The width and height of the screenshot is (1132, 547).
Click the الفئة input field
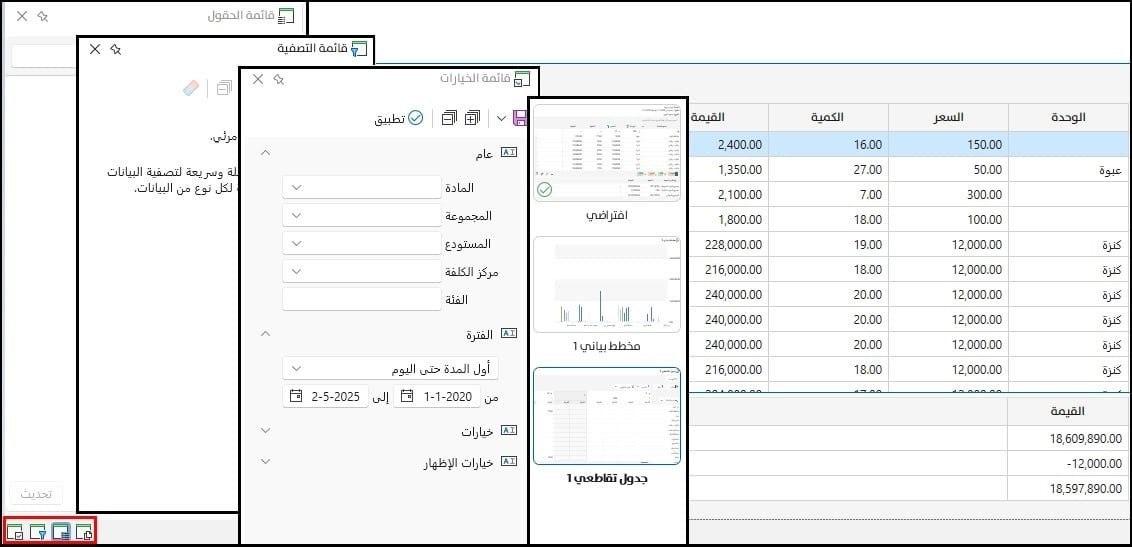tap(362, 299)
